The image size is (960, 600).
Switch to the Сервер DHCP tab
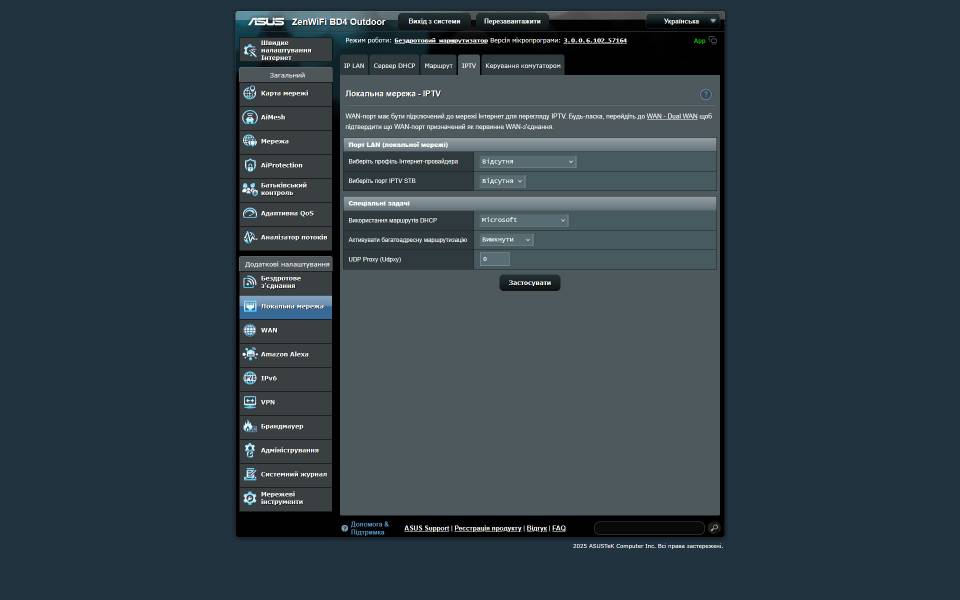coord(394,66)
